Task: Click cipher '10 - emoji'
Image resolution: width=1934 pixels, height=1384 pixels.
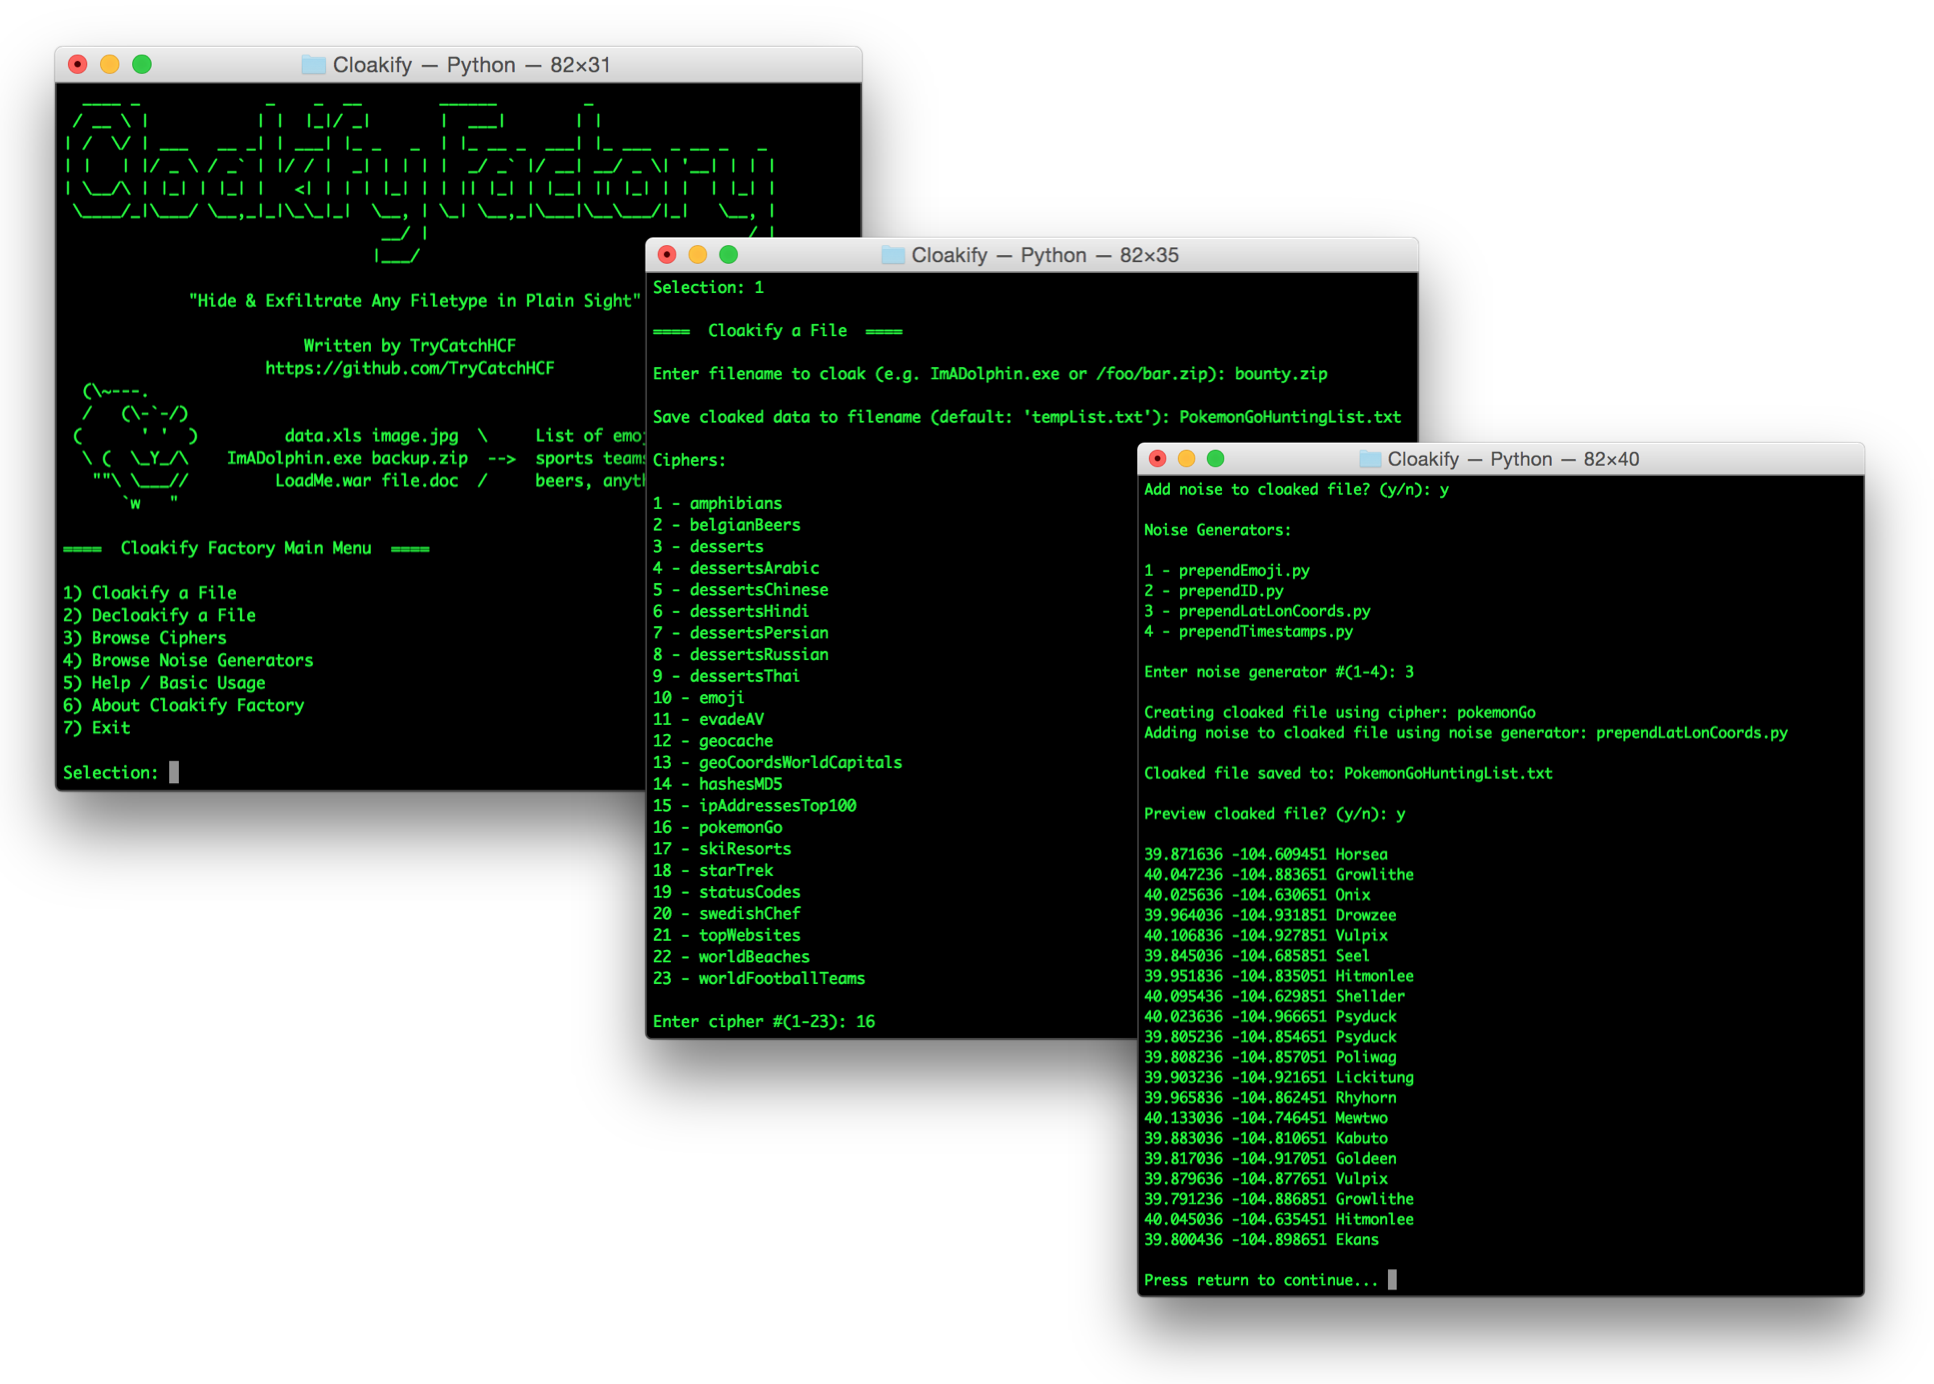Action: point(698,697)
